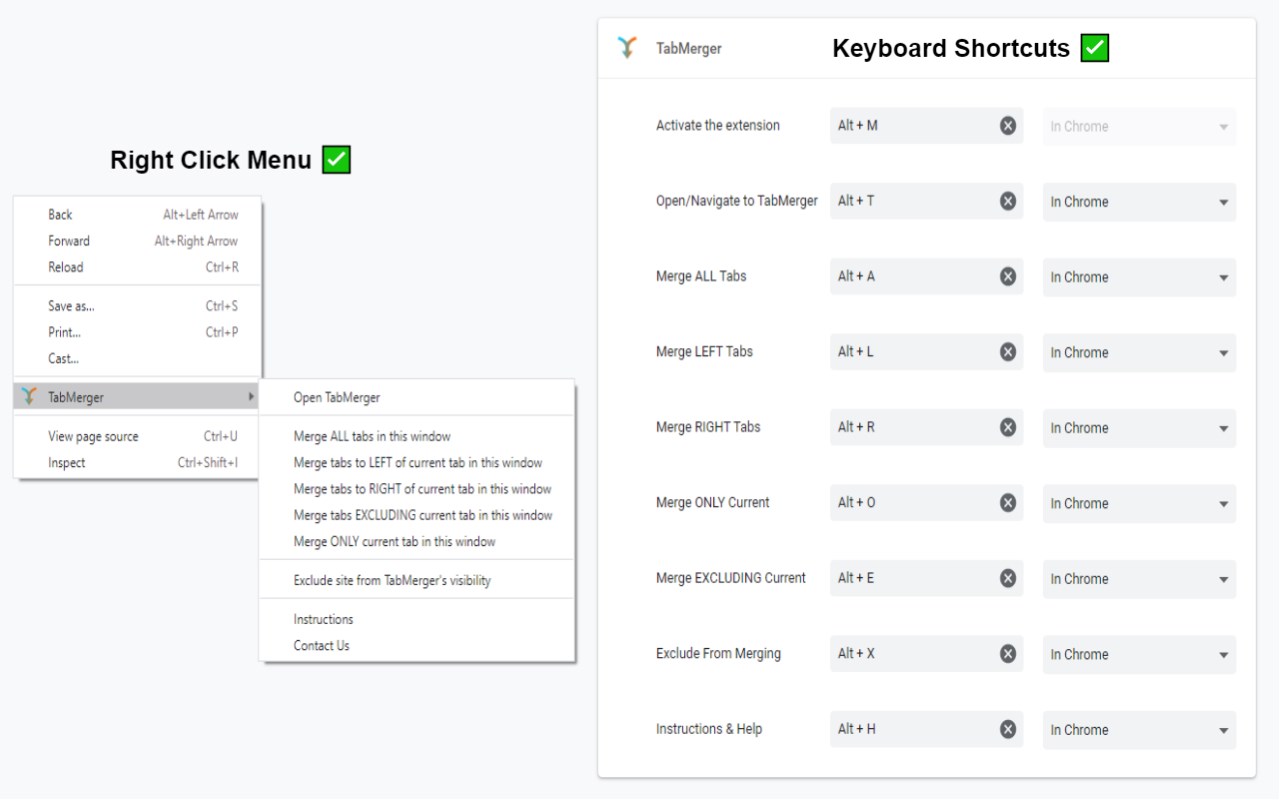Click the TabMerger logo in shortcuts header

tap(627, 48)
